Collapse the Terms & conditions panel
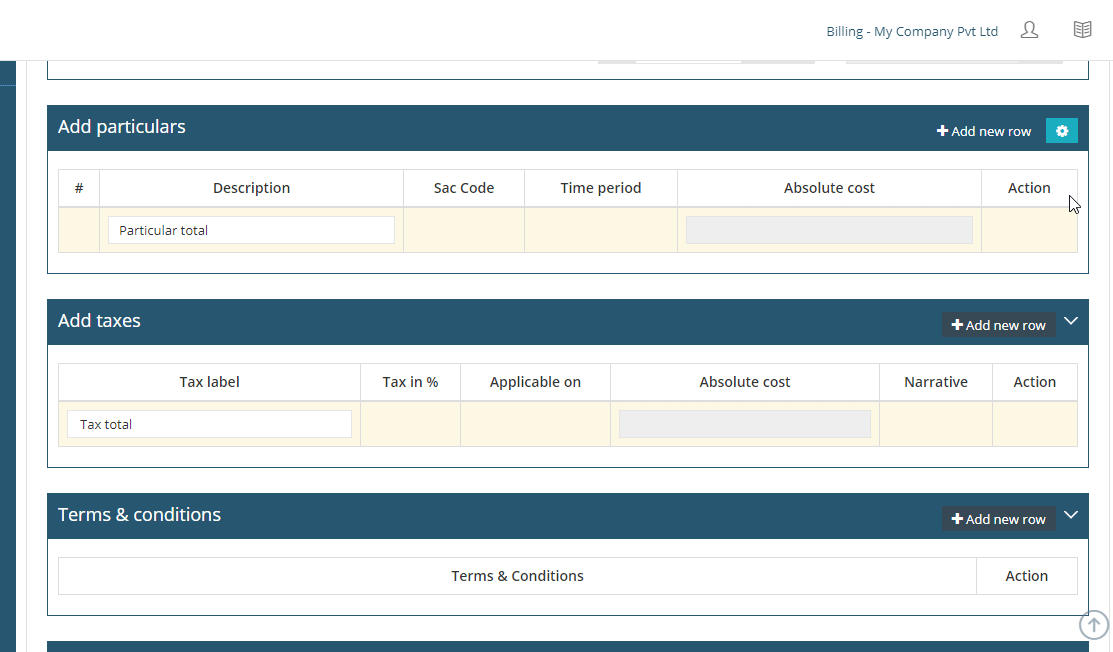 coord(1071,515)
